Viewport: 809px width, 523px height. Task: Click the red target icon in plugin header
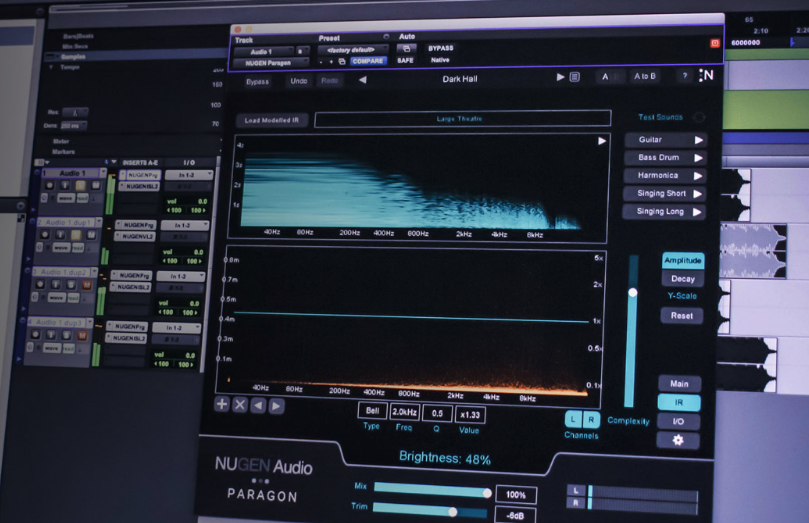(715, 43)
